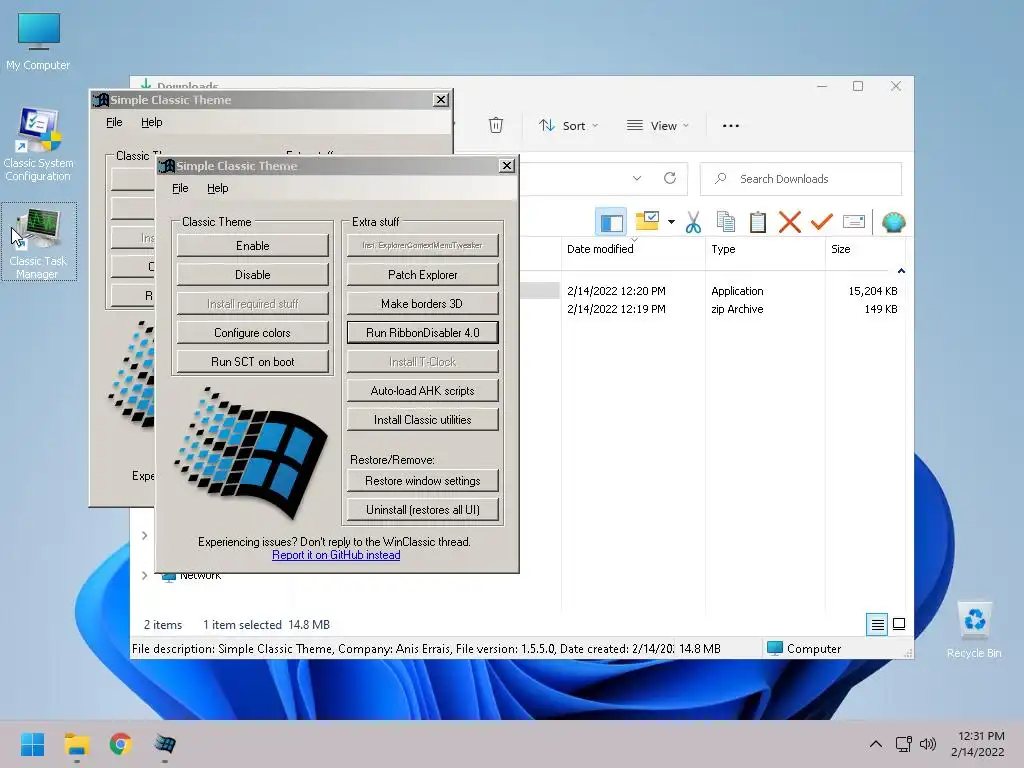The width and height of the screenshot is (1024, 768).
Task: Click the volume speaker tray icon
Action: (927, 744)
